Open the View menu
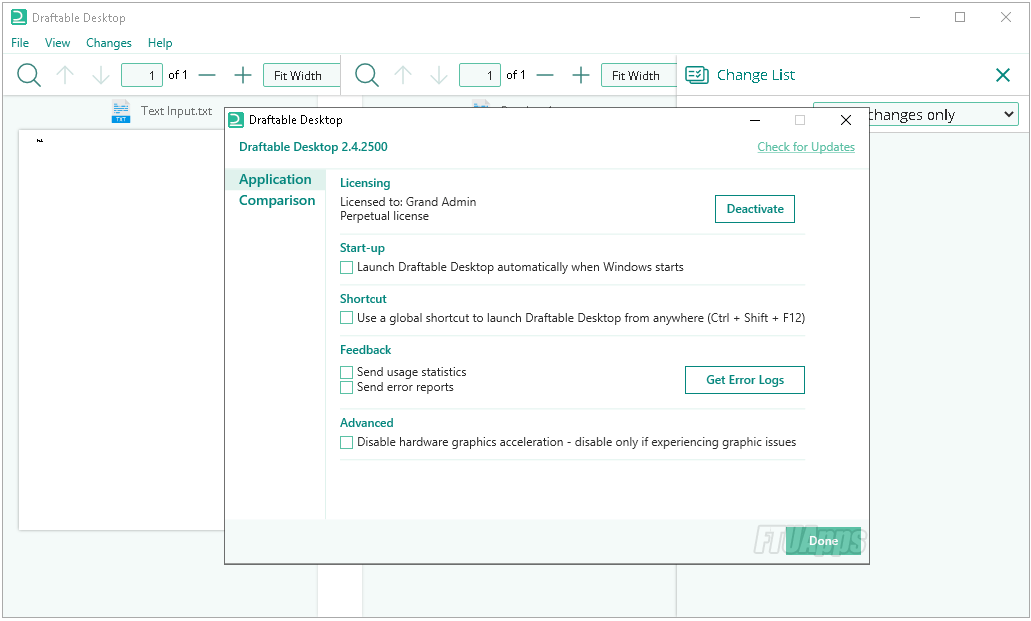This screenshot has height=621, width=1031. [x=57, y=43]
